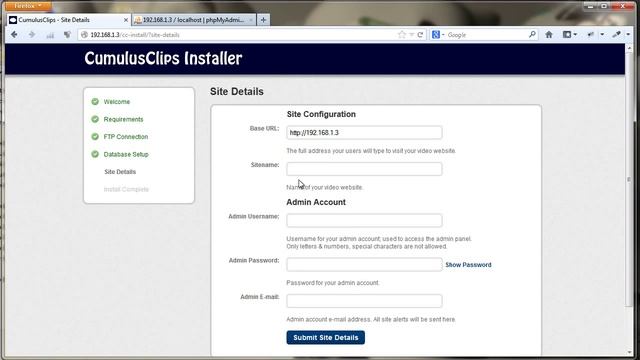Go back using the browser back arrow
This screenshot has width=640, height=360.
point(14,35)
